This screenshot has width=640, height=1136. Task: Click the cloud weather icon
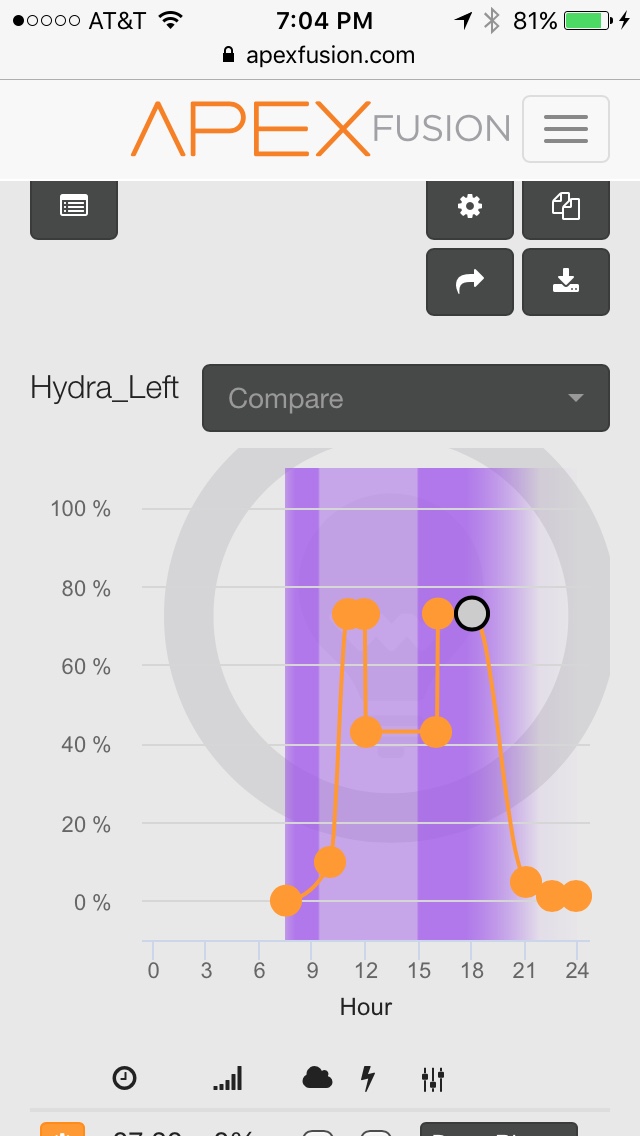pos(317,1078)
